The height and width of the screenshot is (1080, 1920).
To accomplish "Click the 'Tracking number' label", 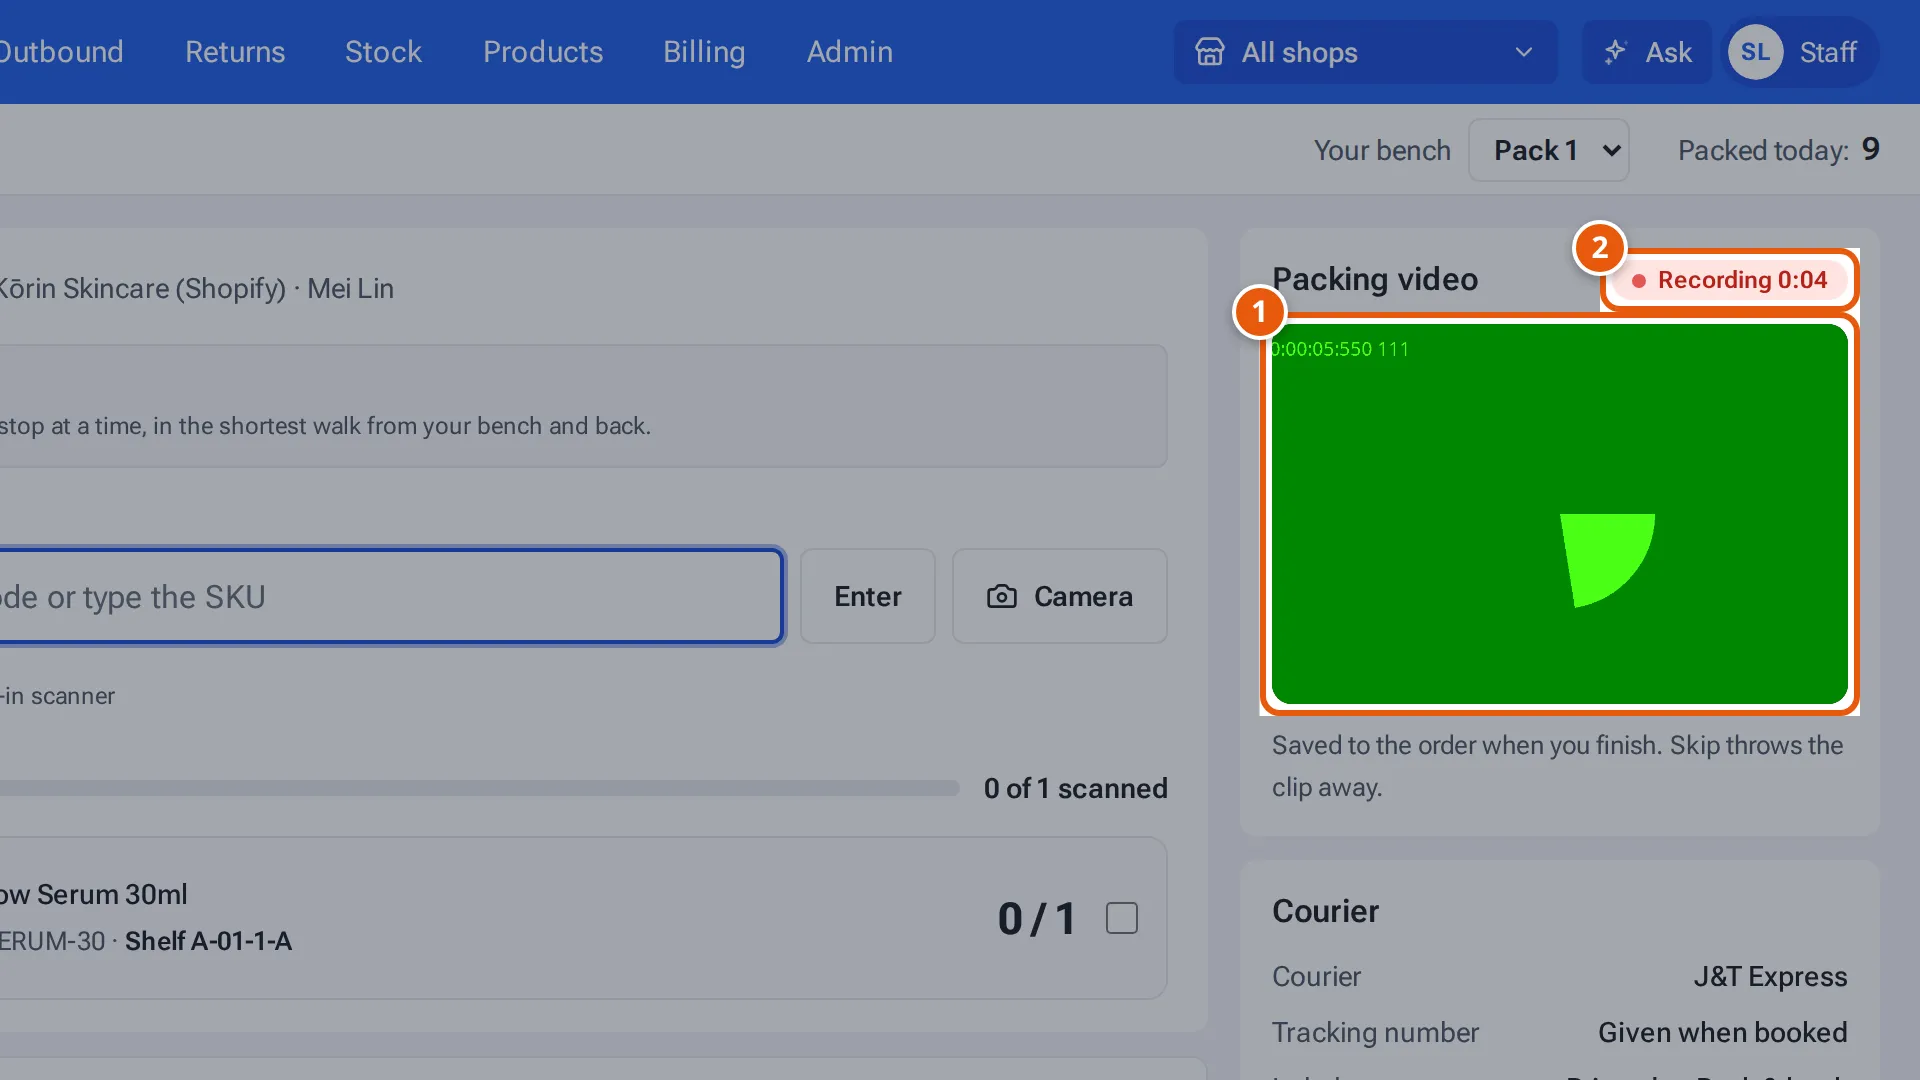I will tap(1375, 1032).
